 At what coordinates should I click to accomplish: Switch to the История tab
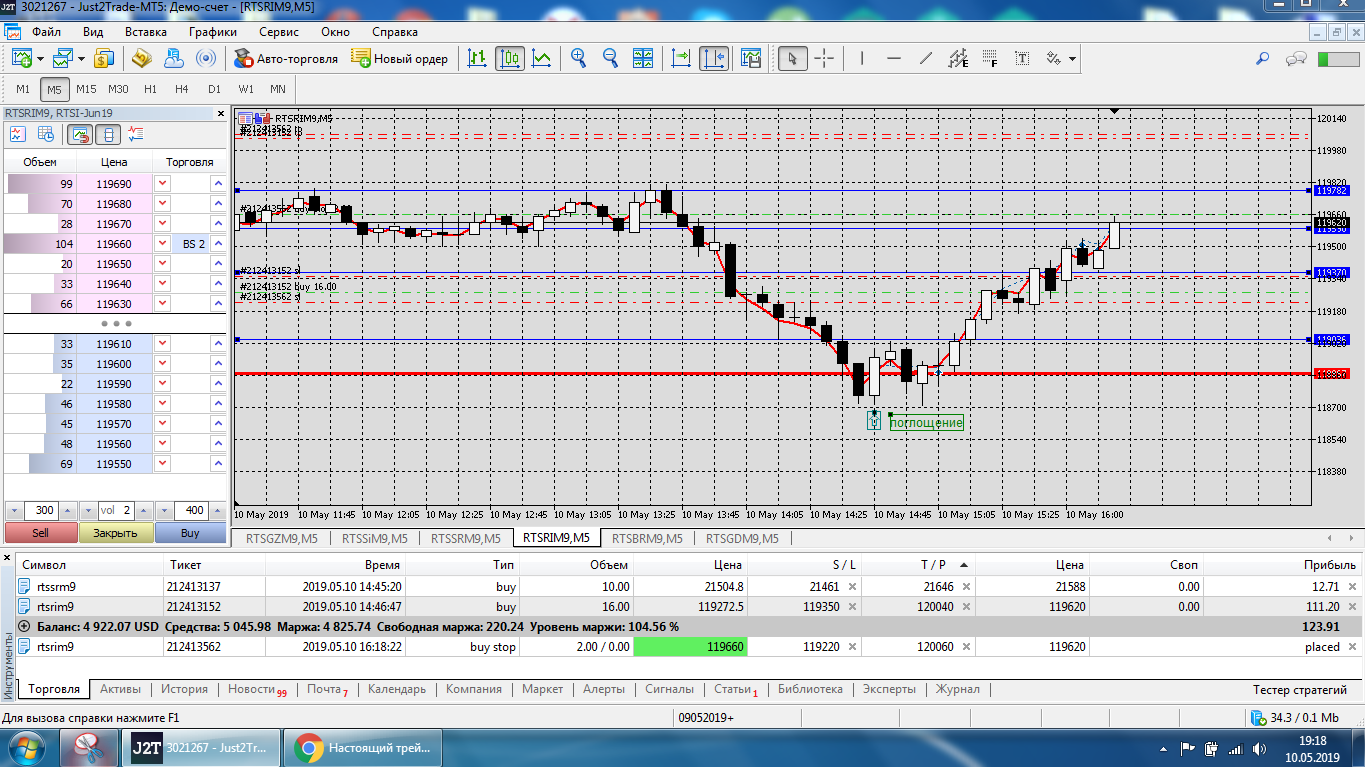point(184,689)
